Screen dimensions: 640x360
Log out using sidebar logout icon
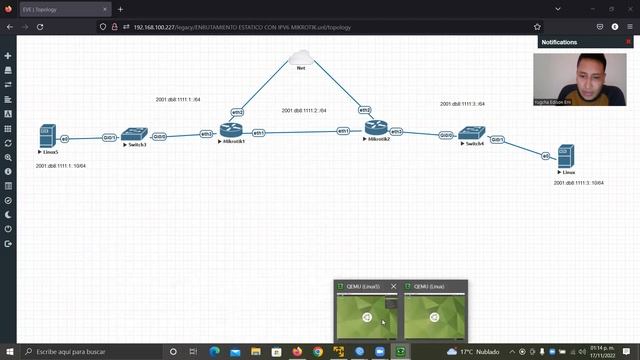(x=8, y=244)
